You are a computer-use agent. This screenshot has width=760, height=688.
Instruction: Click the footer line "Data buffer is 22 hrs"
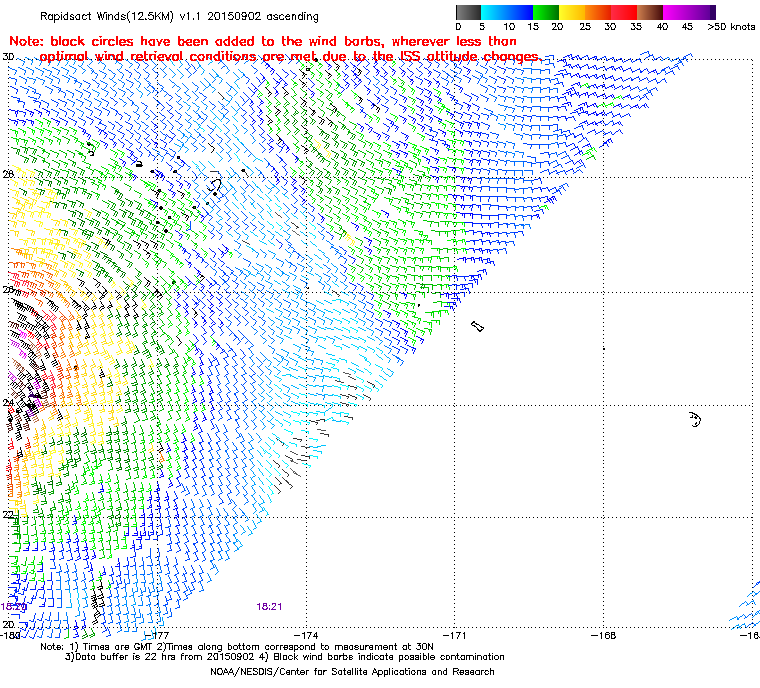285,657
